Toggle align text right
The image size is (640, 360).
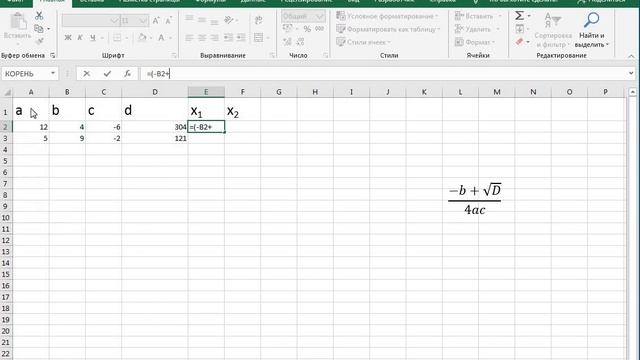pyautogui.click(x=215, y=38)
